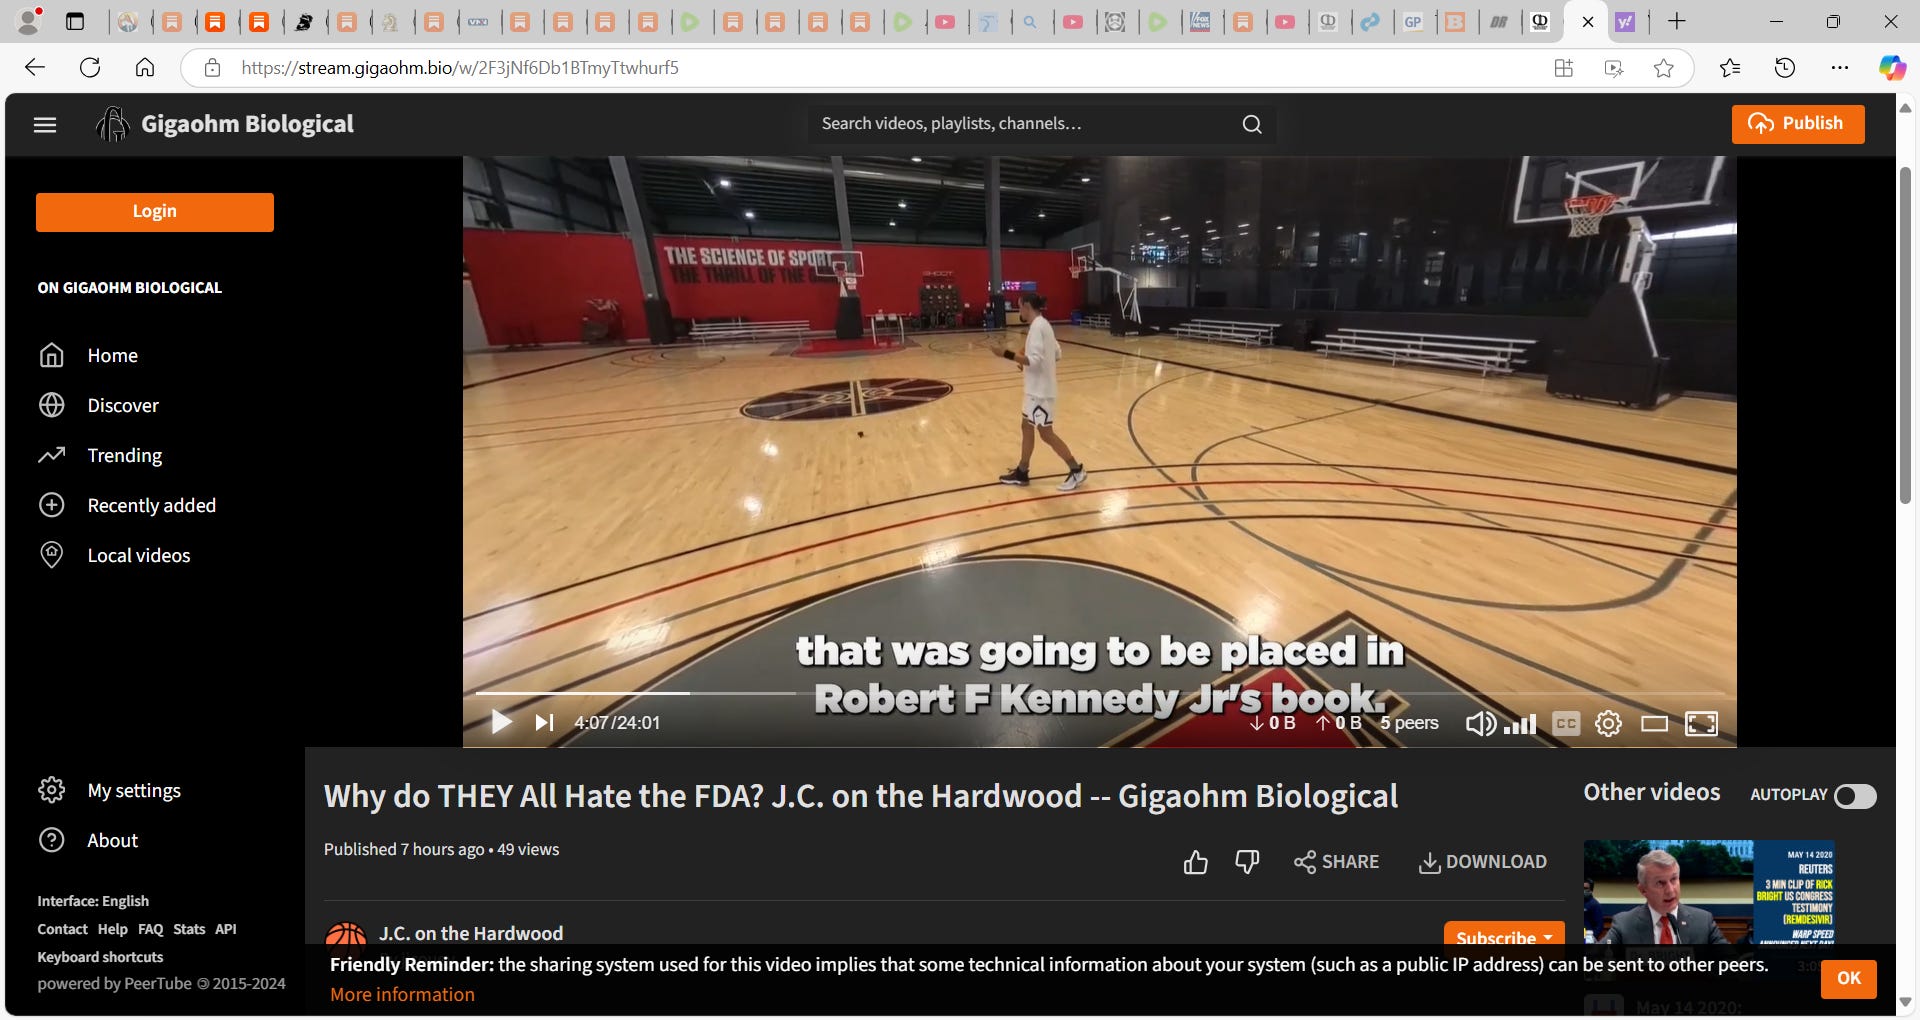Click the page vertical scrollbar

1905,335
